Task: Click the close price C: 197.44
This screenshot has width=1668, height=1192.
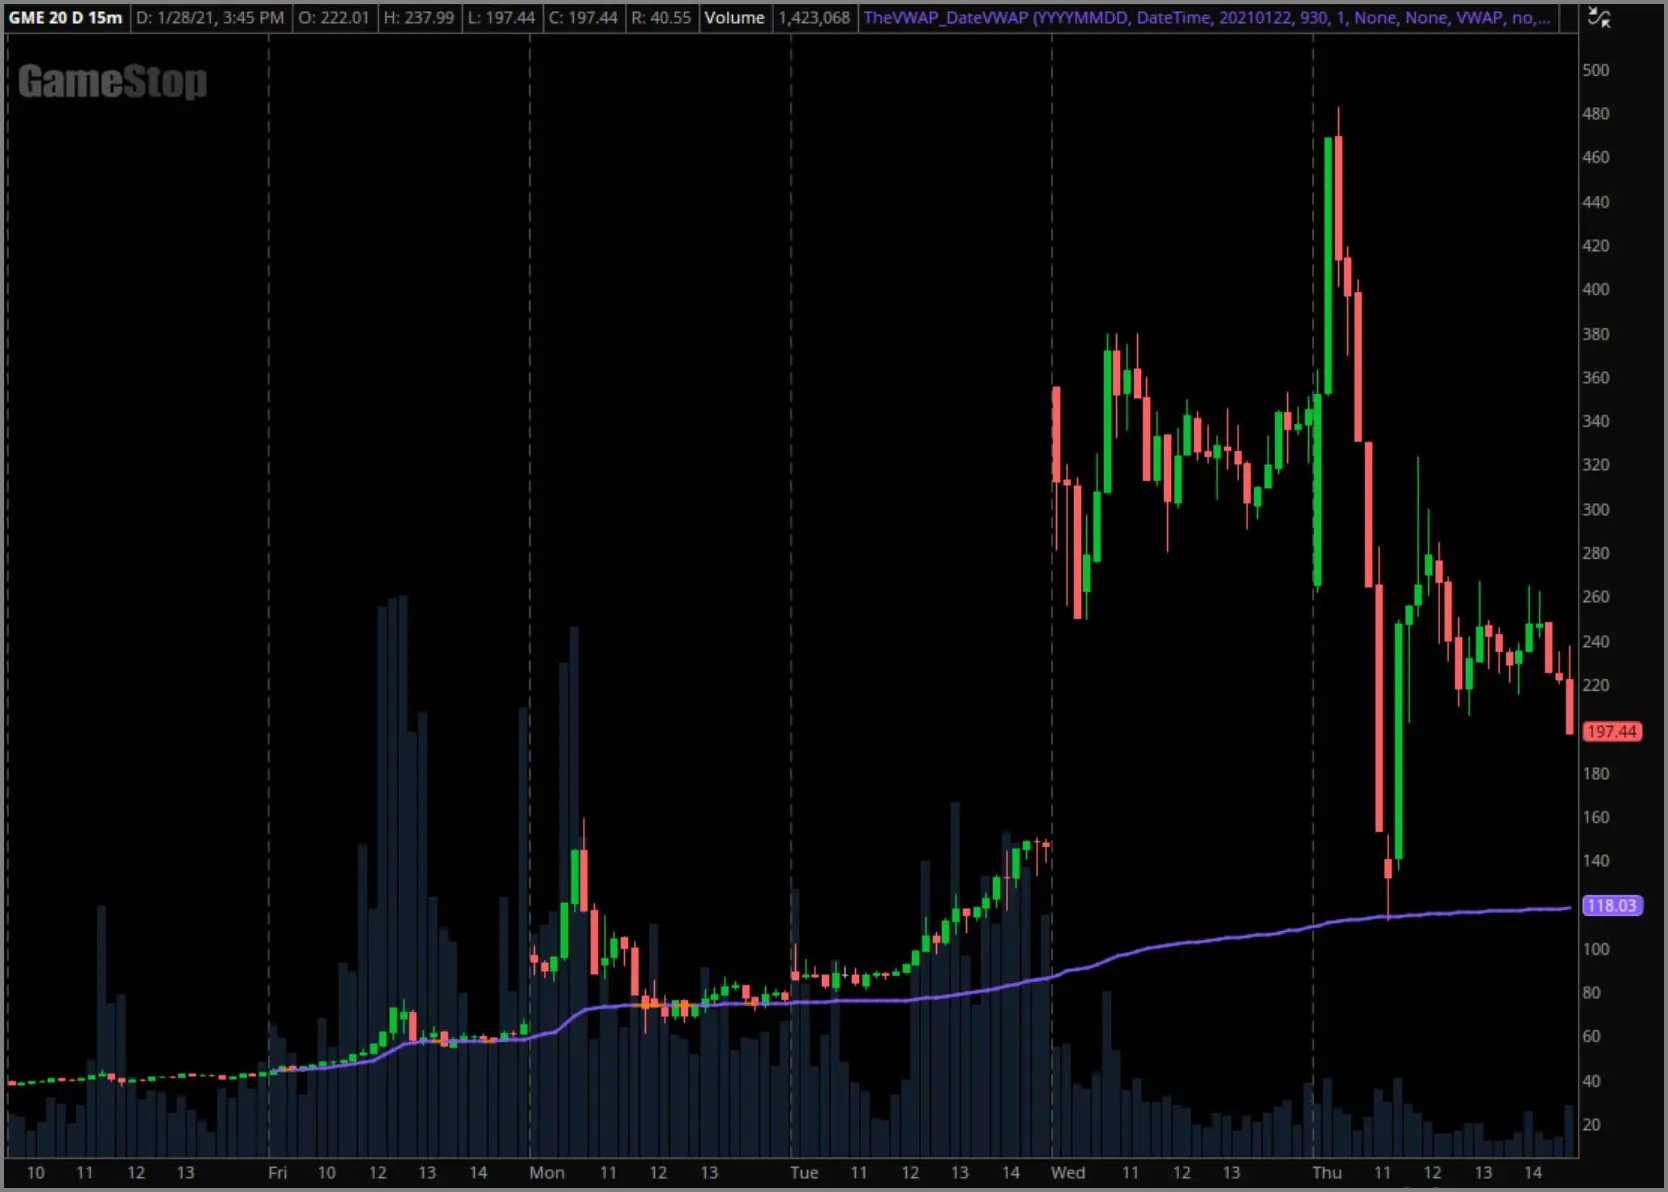Action: click(583, 18)
